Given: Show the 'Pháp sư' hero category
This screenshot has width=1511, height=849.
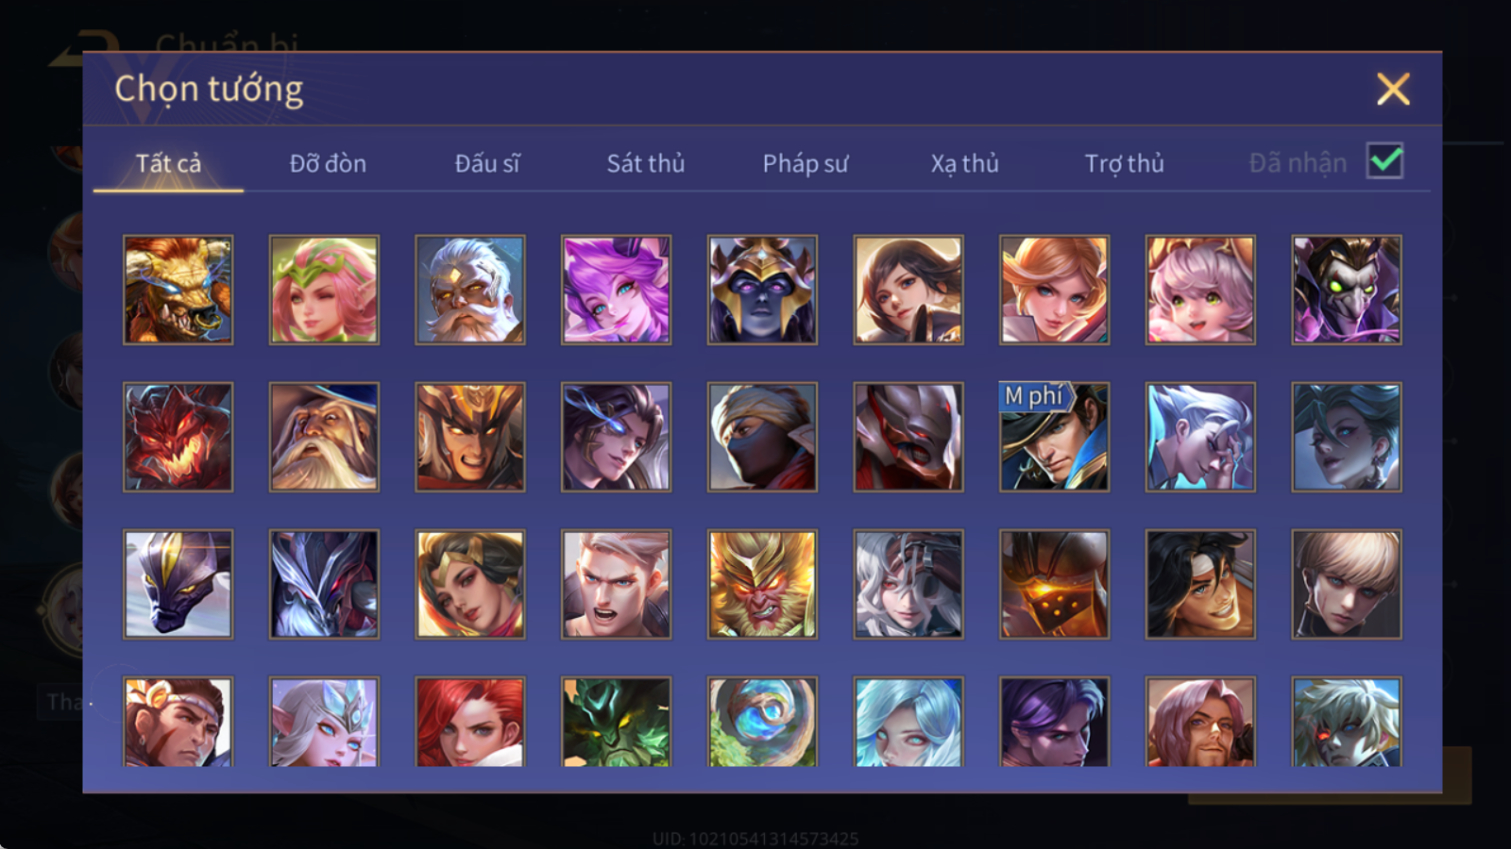Looking at the screenshot, I should point(805,163).
